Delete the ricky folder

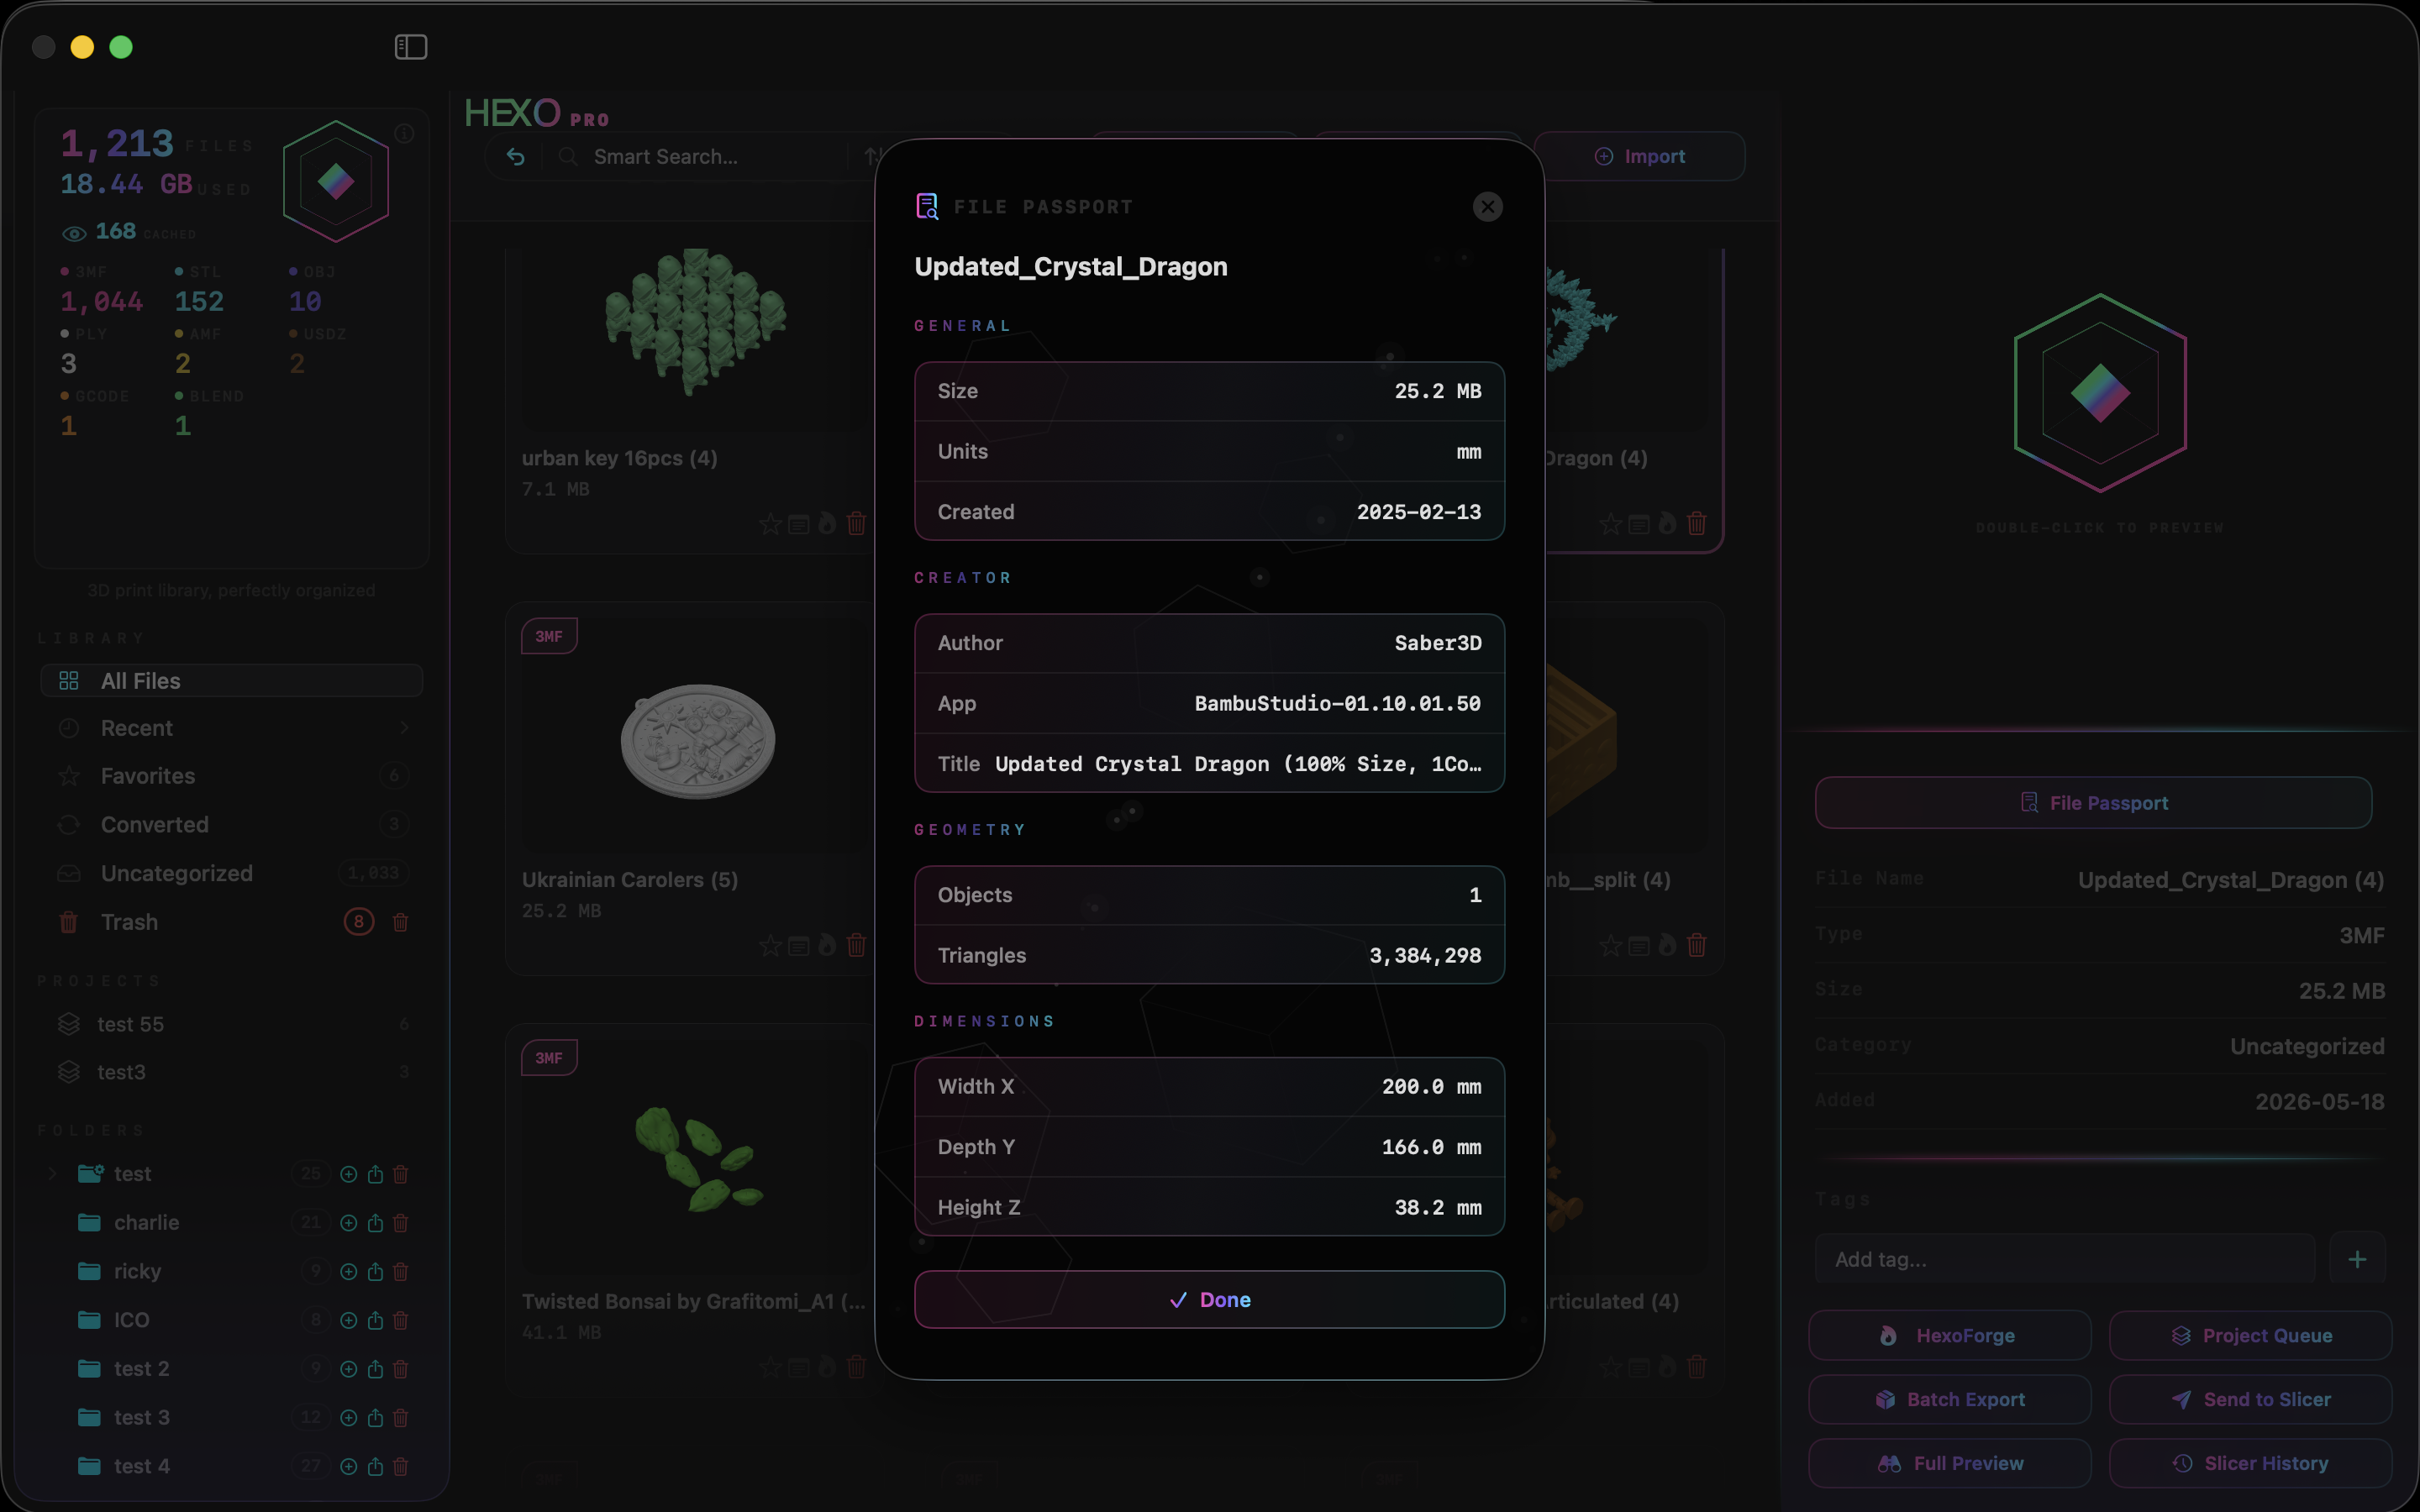(400, 1271)
